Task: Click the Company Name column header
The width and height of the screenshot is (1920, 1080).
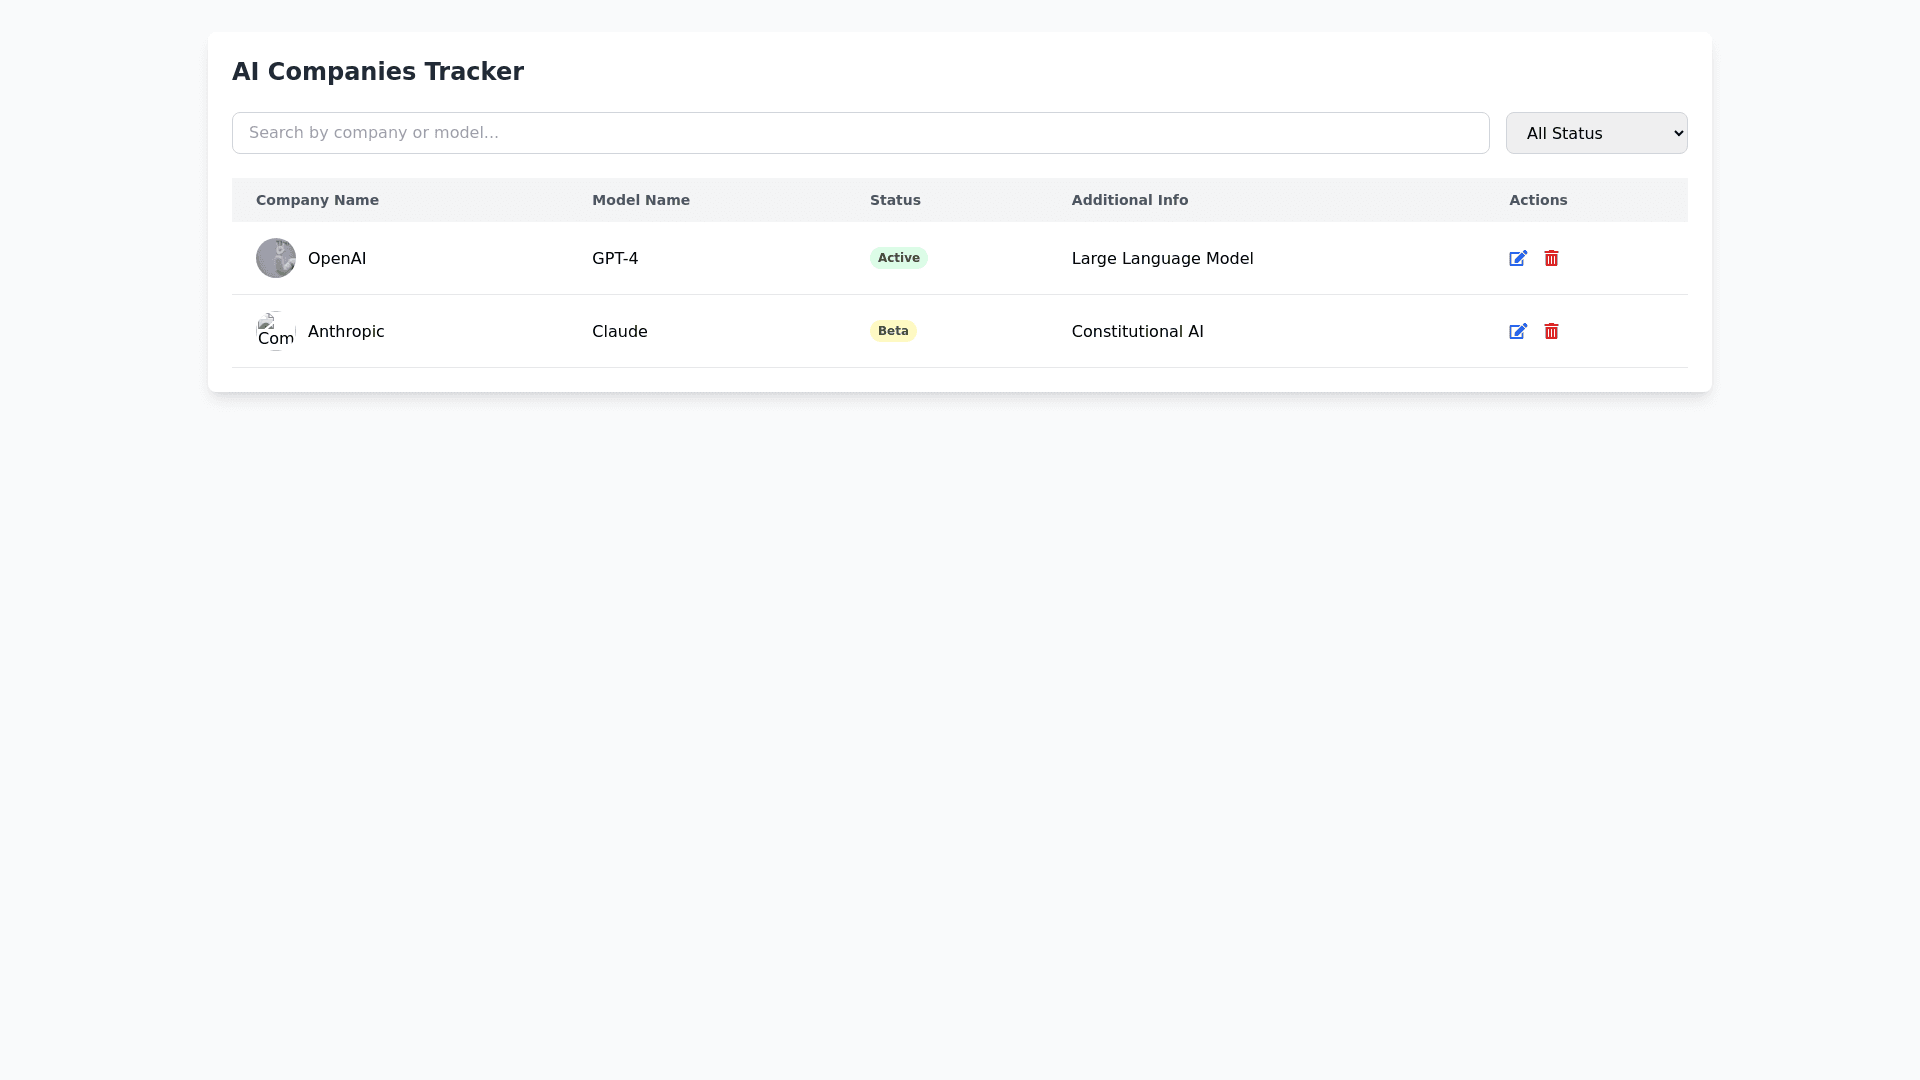Action: coord(317,200)
